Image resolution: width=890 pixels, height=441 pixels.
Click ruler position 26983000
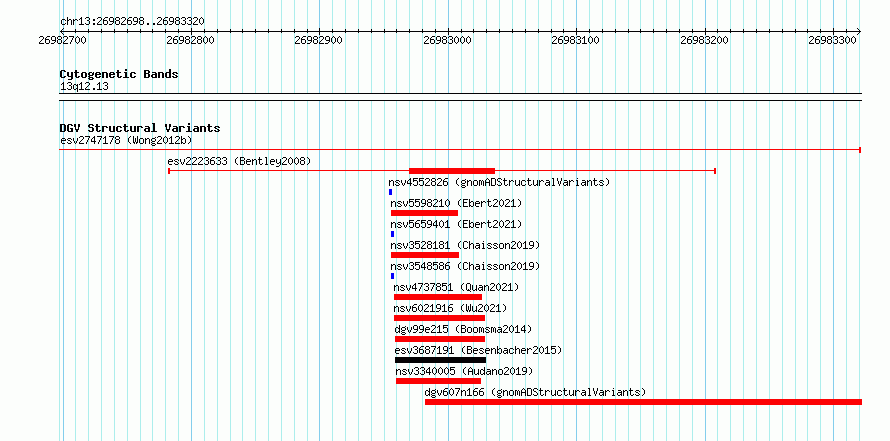[x=448, y=41]
